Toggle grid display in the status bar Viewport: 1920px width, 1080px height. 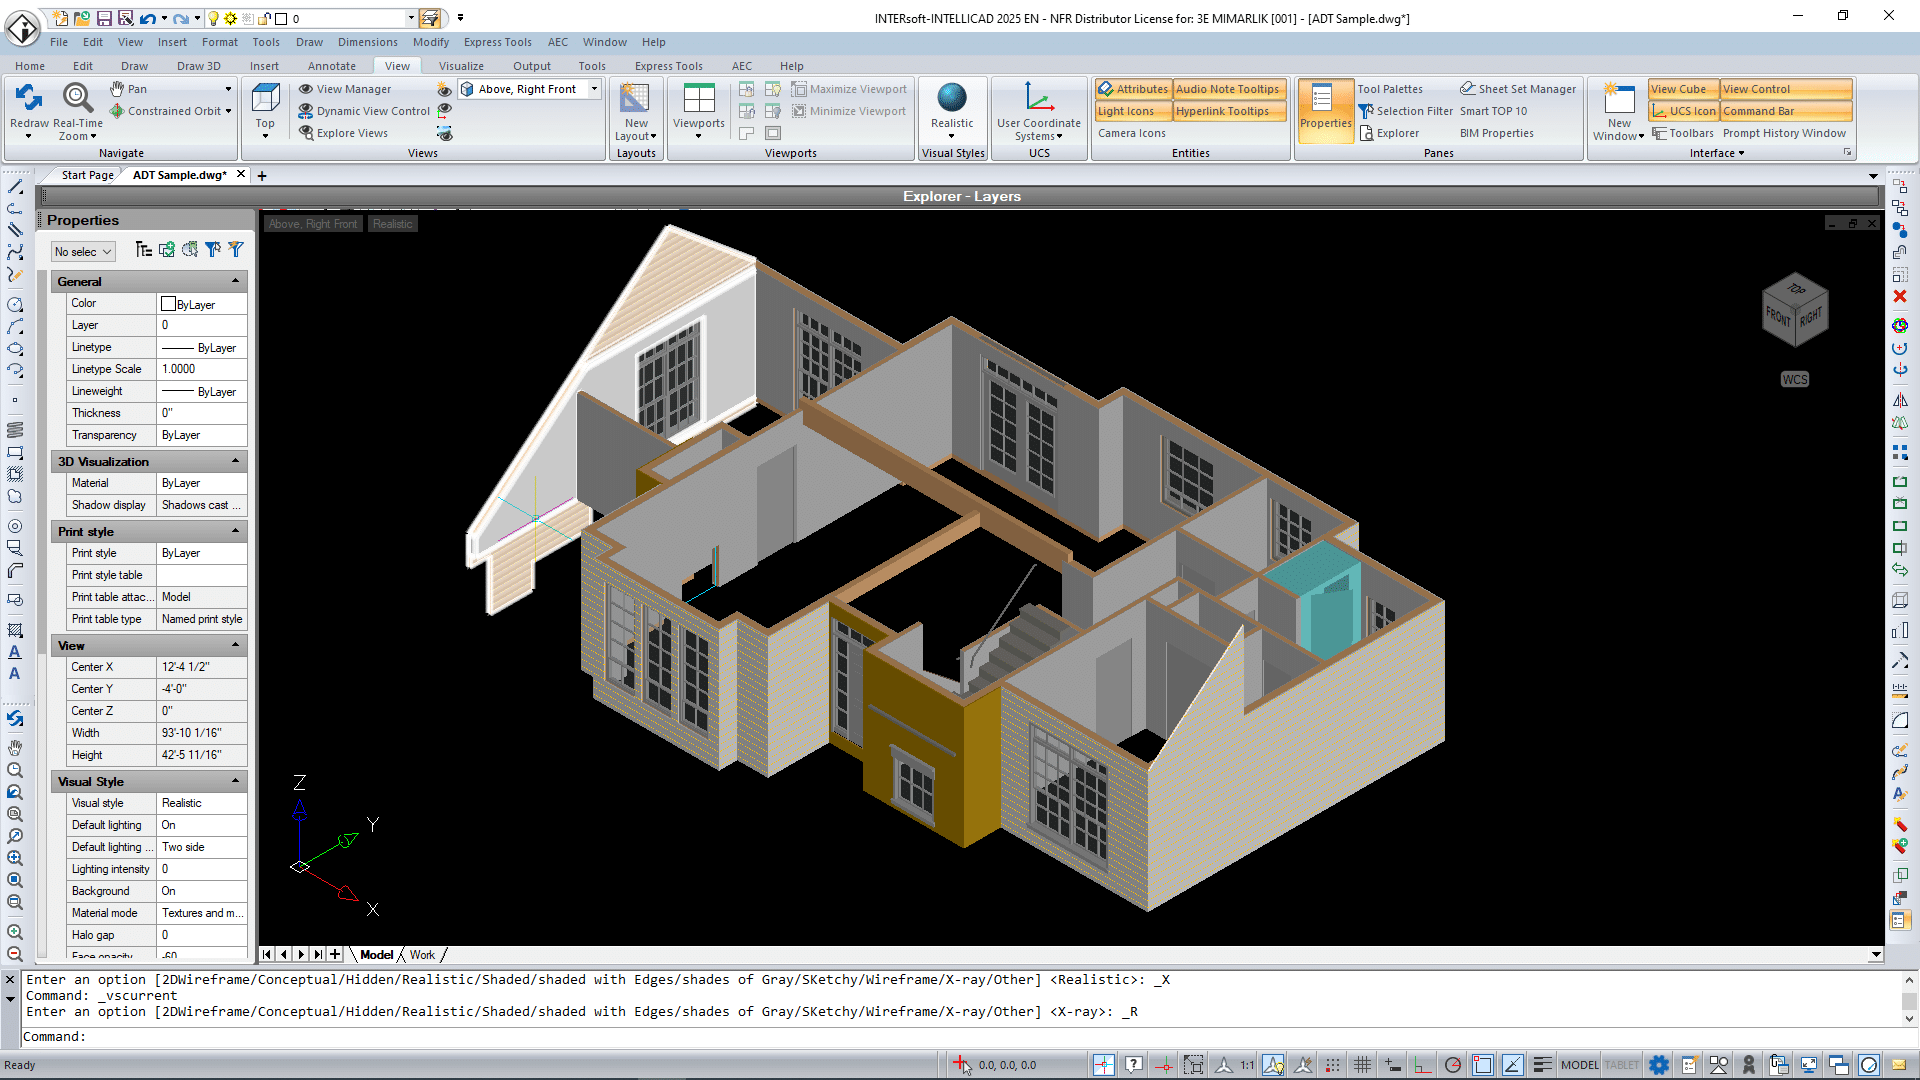pos(1362,1064)
